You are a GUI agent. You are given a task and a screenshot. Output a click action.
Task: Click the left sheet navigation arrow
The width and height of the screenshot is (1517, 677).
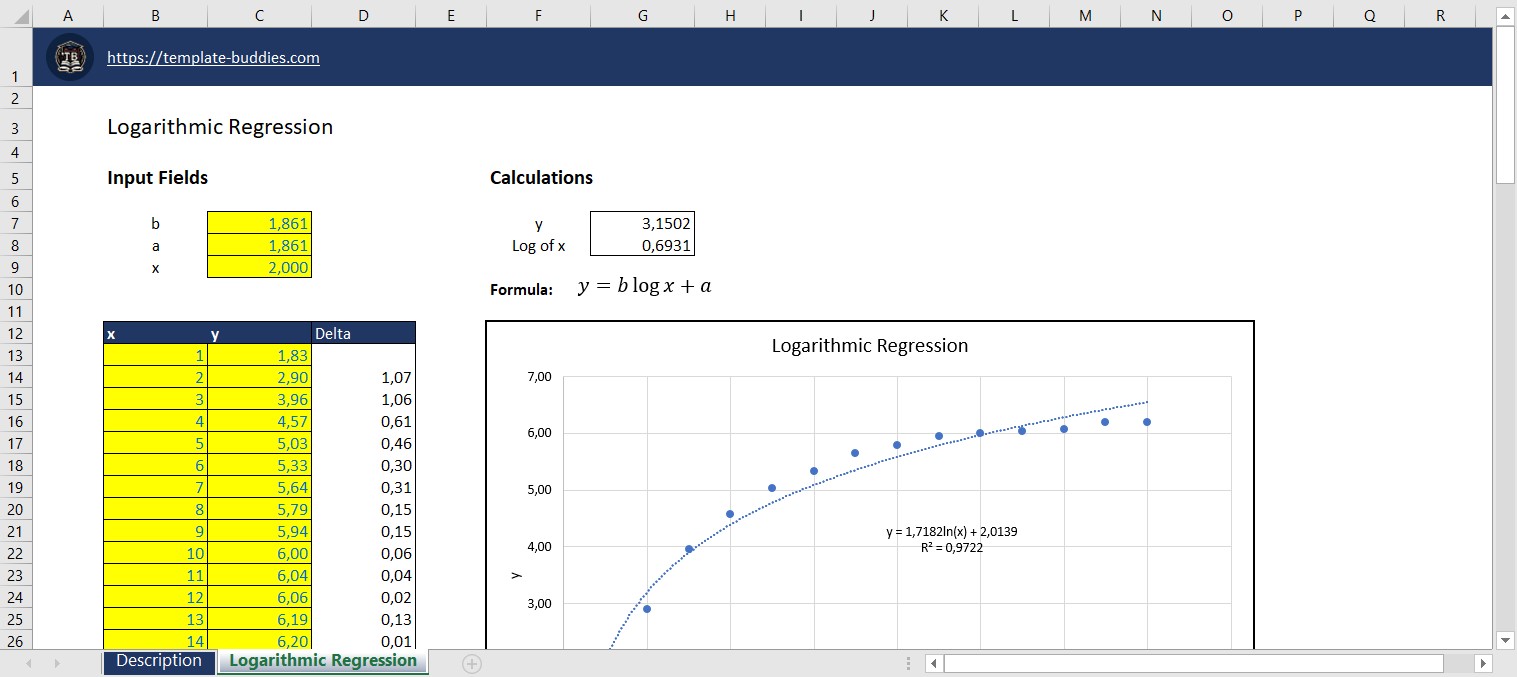(x=30, y=662)
